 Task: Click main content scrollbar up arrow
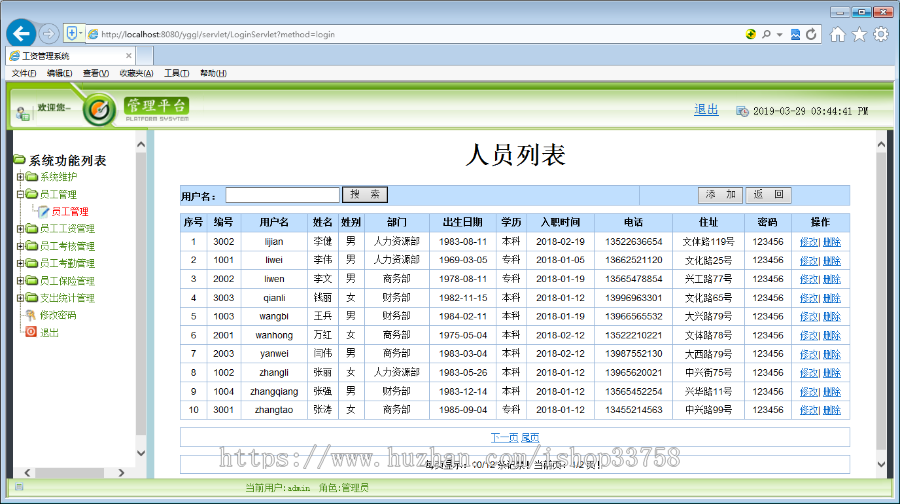click(x=882, y=145)
